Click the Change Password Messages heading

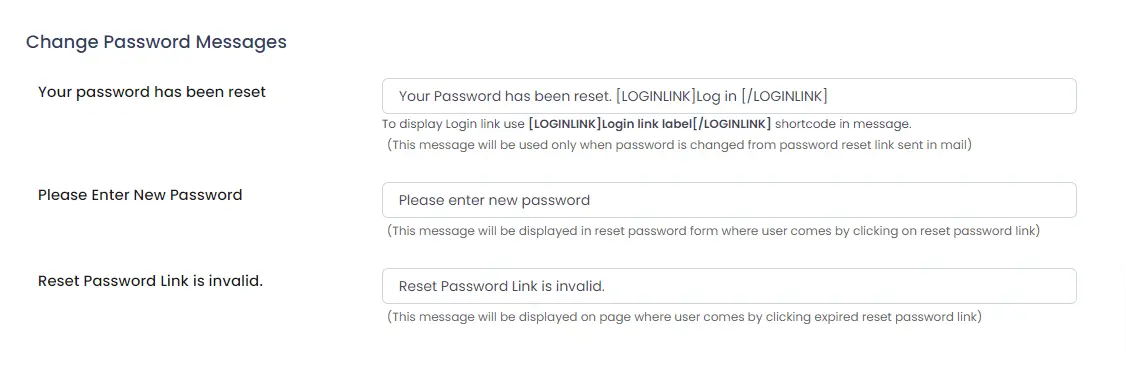pos(156,42)
